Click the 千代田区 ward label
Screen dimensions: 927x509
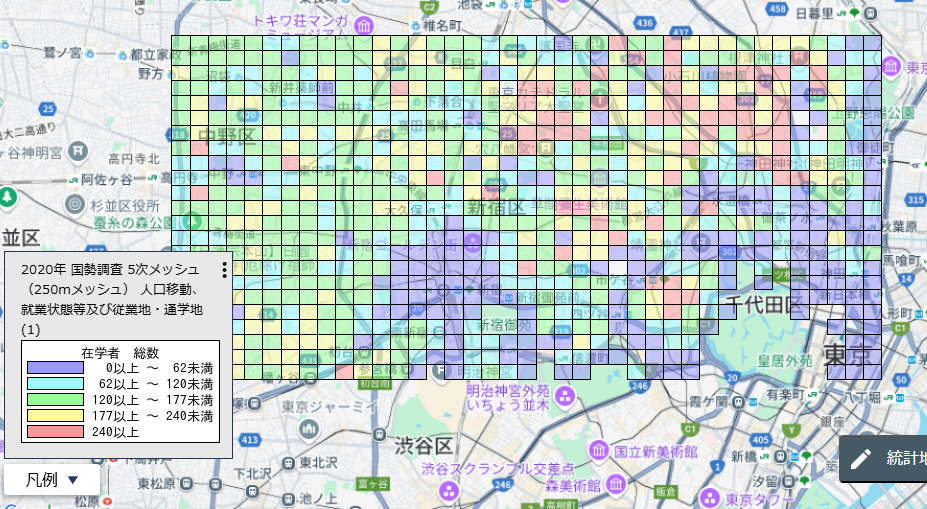click(764, 304)
